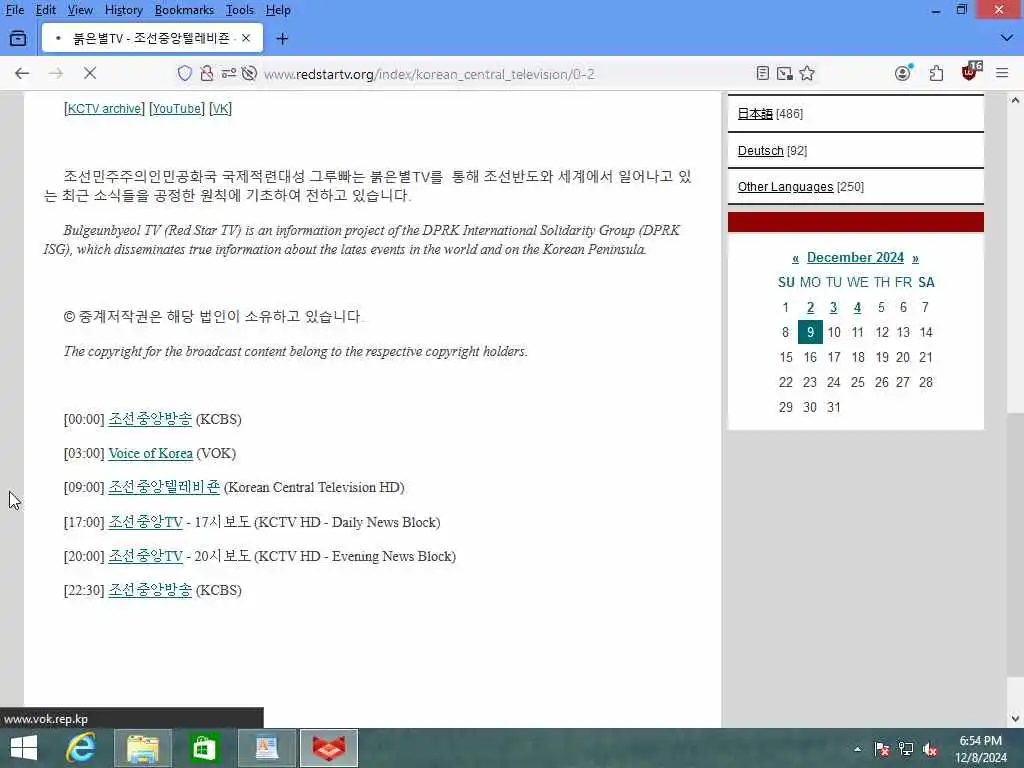Open the Voice of Korea link
Image resolution: width=1024 pixels, height=768 pixels.
[150, 453]
